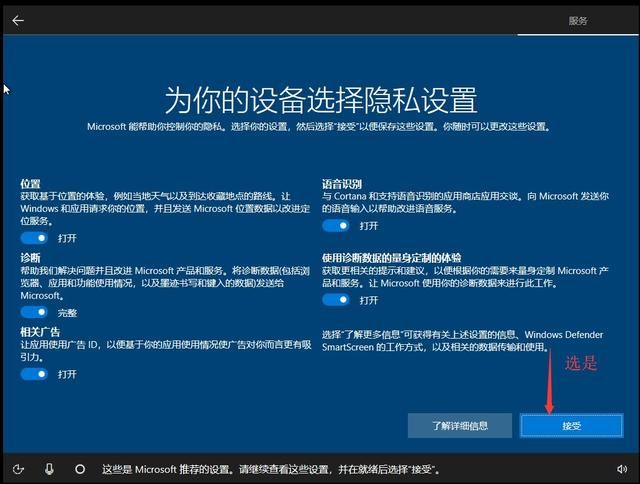The height and width of the screenshot is (484, 640).
Task: Turn off the 位置 location toggle
Action: coord(34,238)
